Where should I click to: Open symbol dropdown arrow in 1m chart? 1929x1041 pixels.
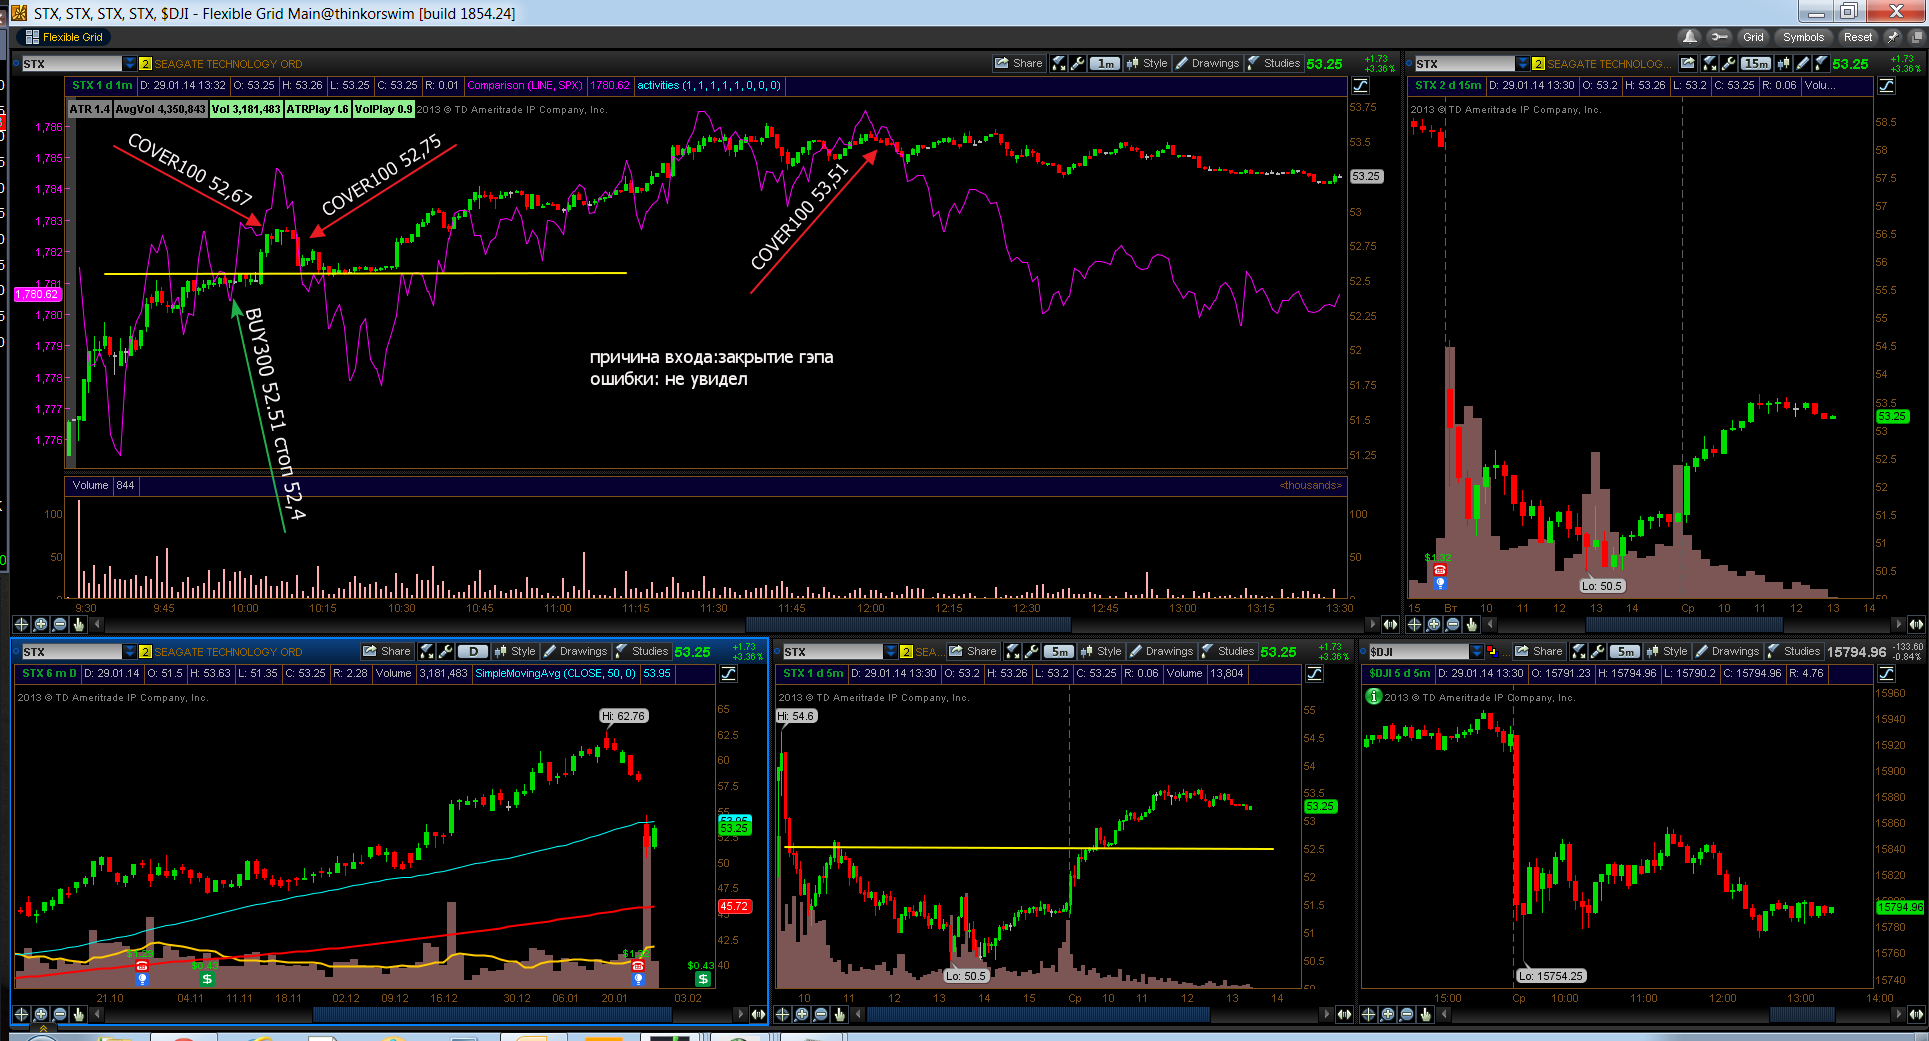point(130,63)
